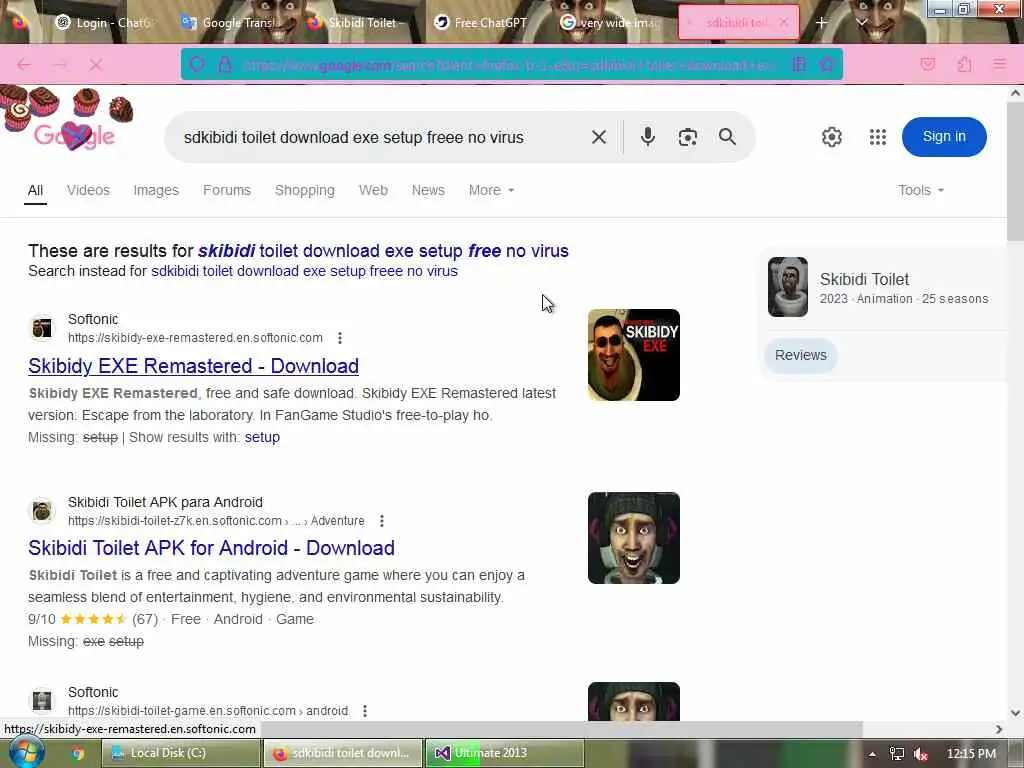The width and height of the screenshot is (1024, 768).
Task: Click the muted volume tray icon
Action: (x=921, y=754)
